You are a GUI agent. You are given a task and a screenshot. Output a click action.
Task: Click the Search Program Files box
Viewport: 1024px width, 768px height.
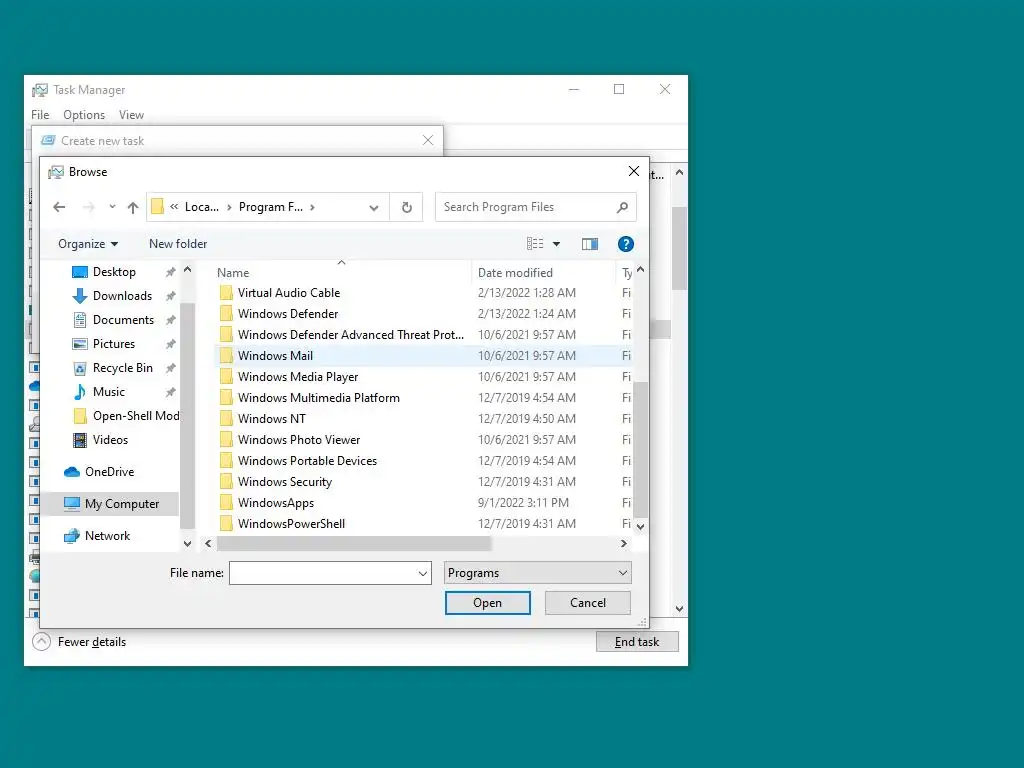(x=535, y=207)
